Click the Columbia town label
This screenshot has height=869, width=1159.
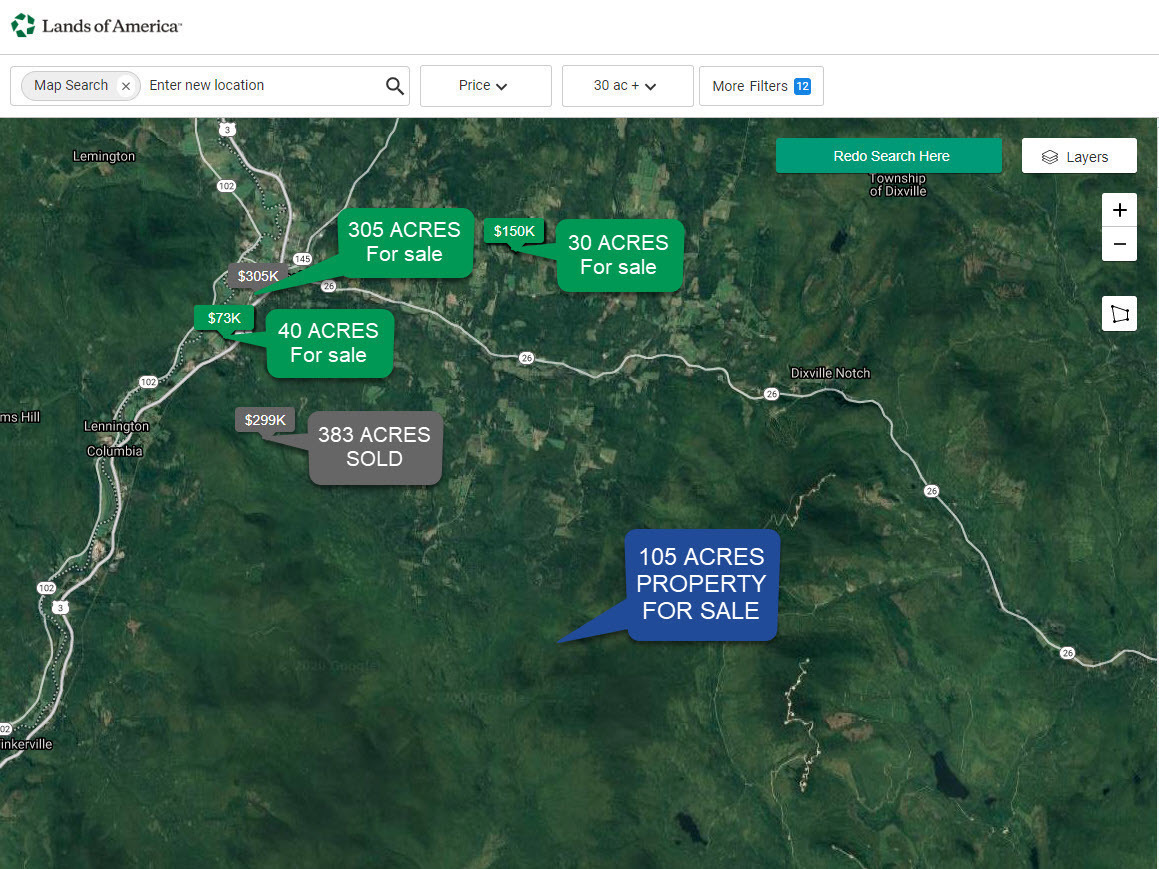(115, 451)
